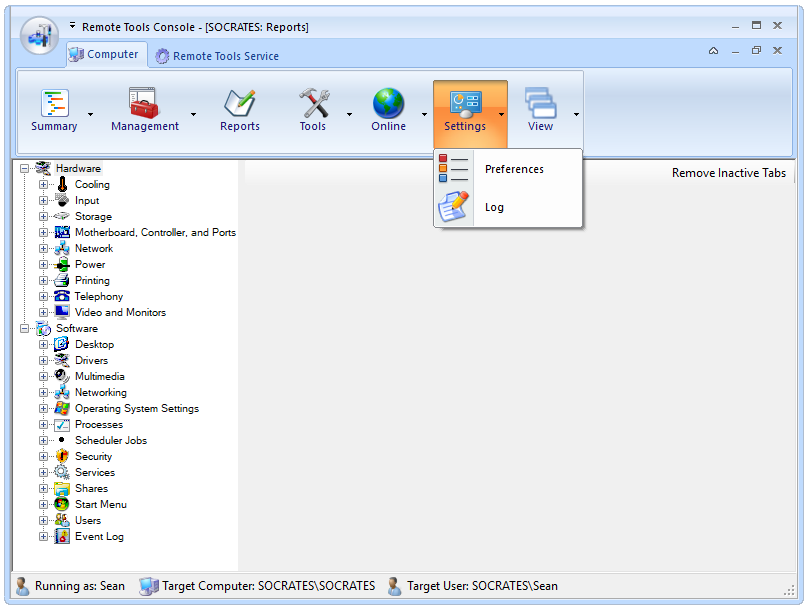Click the Security shield icon
Image resolution: width=809 pixels, height=607 pixels.
point(62,456)
